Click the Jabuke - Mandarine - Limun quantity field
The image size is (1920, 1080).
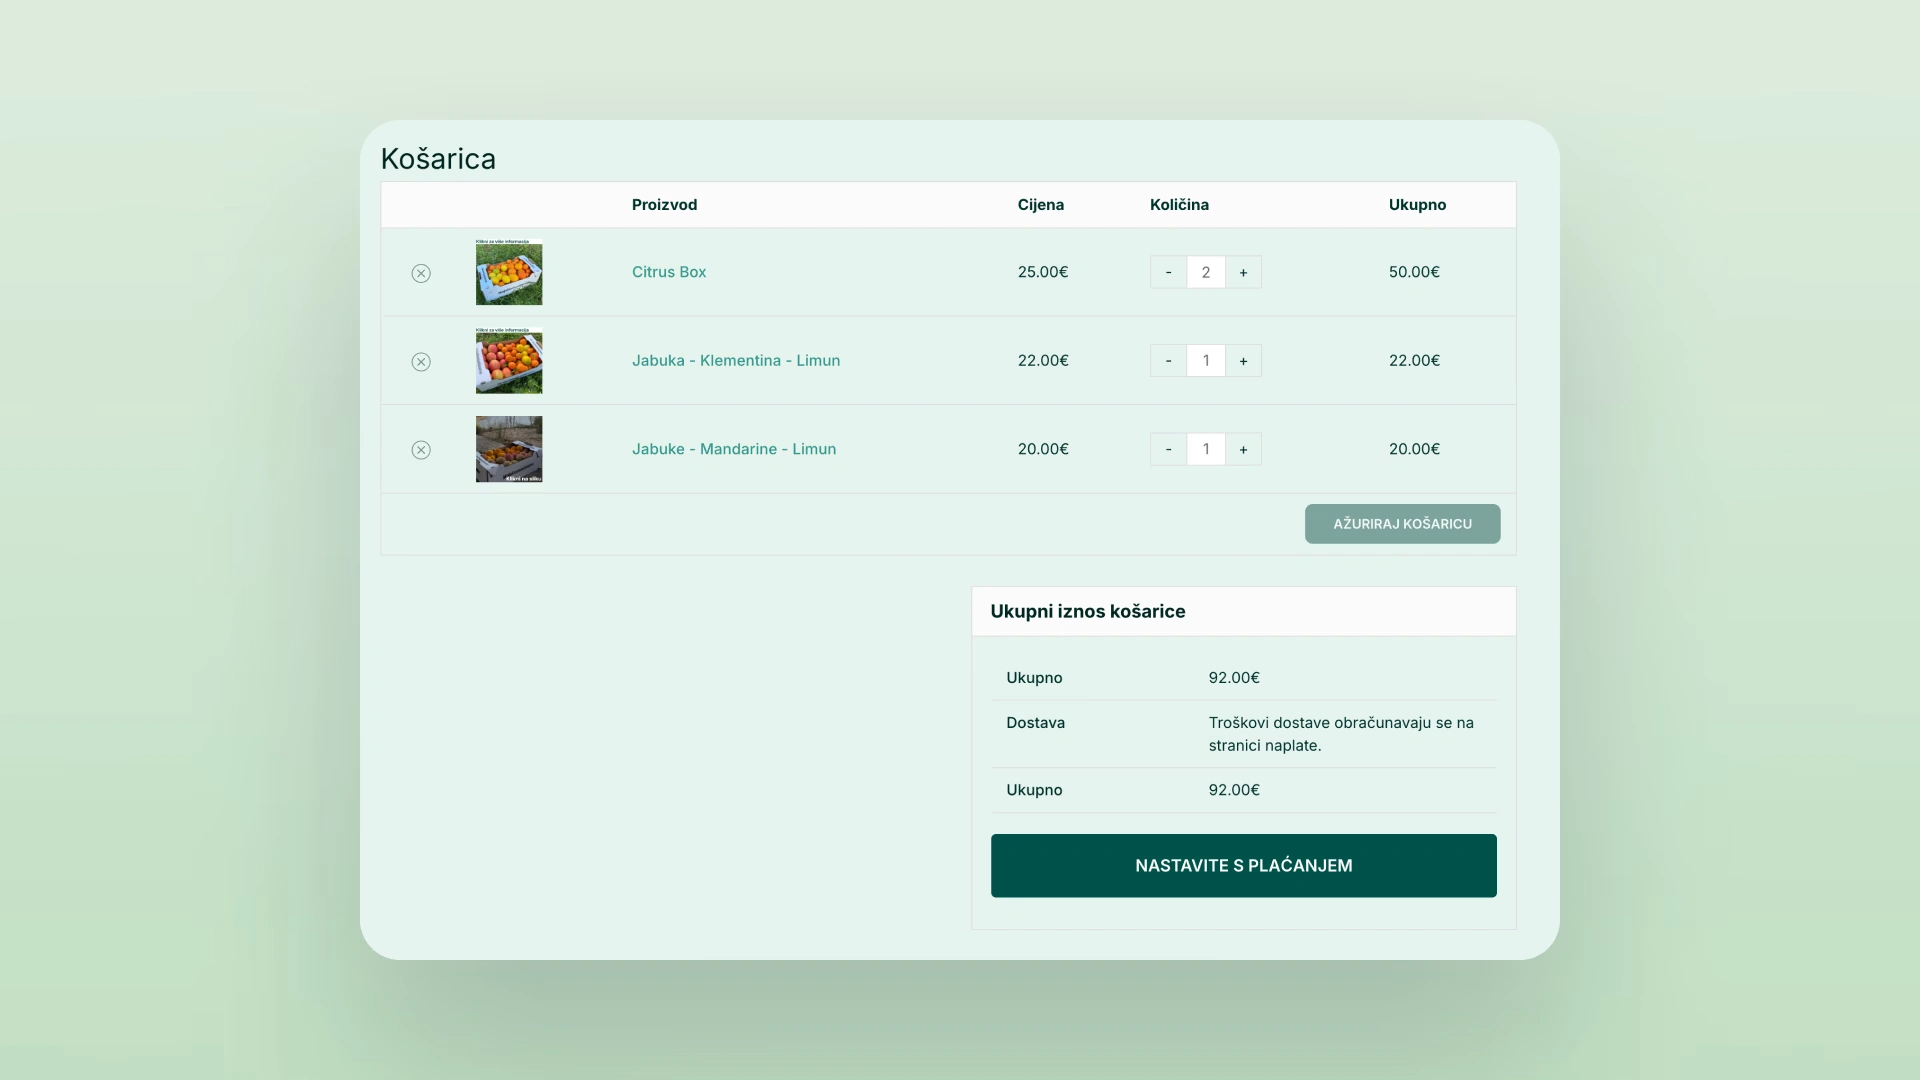[x=1205, y=449]
